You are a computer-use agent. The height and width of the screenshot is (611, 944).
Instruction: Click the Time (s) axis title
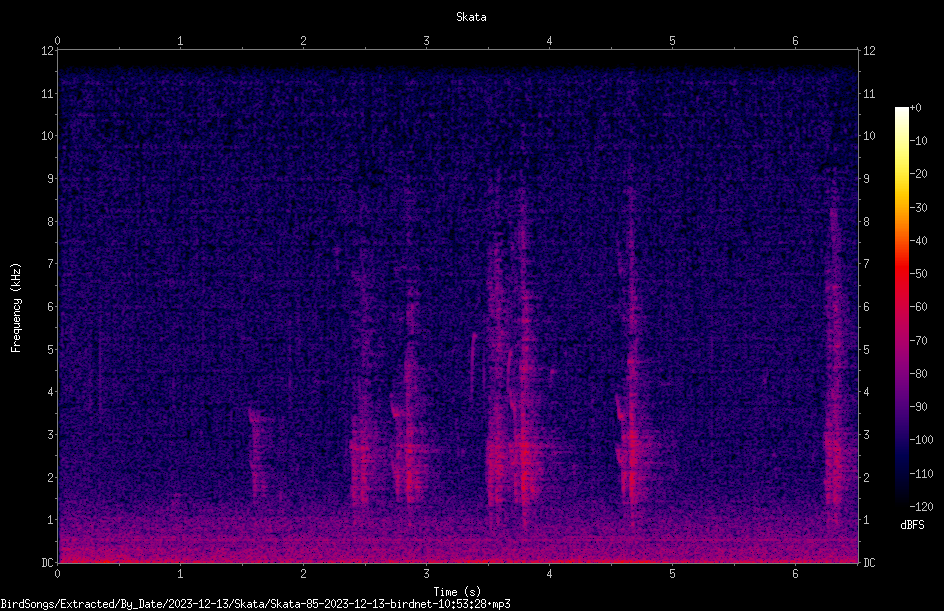tap(457, 592)
